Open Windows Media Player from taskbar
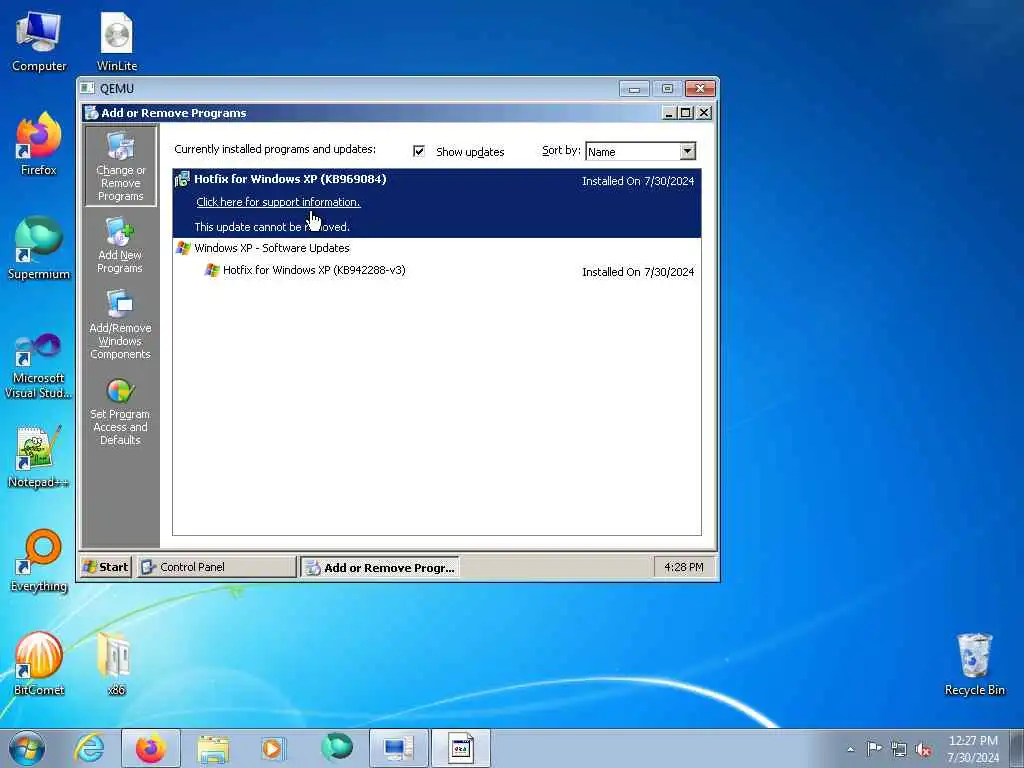The image size is (1024, 768). point(272,748)
